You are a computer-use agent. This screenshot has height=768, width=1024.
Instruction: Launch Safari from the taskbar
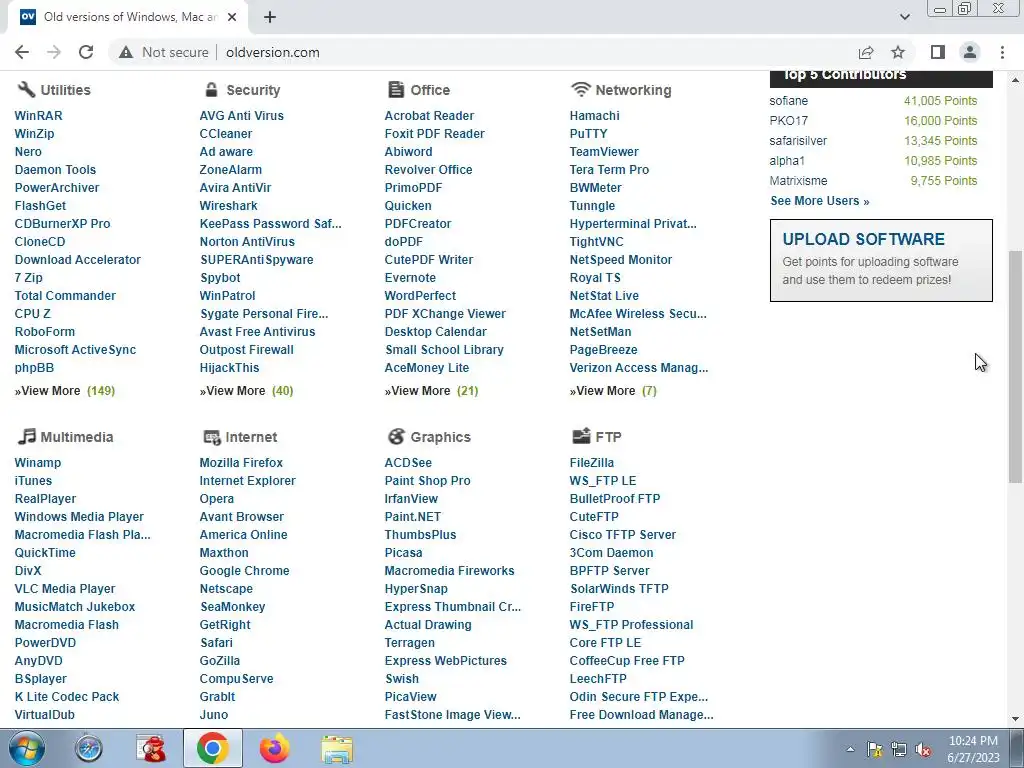click(88, 748)
